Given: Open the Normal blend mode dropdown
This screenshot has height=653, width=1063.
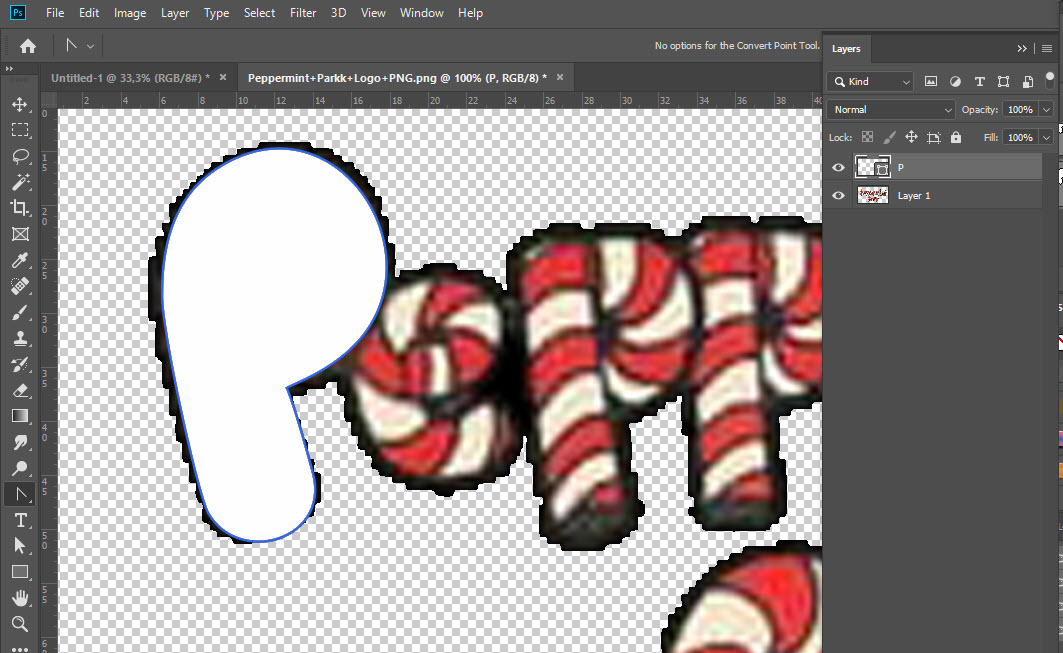Looking at the screenshot, I should (x=891, y=109).
